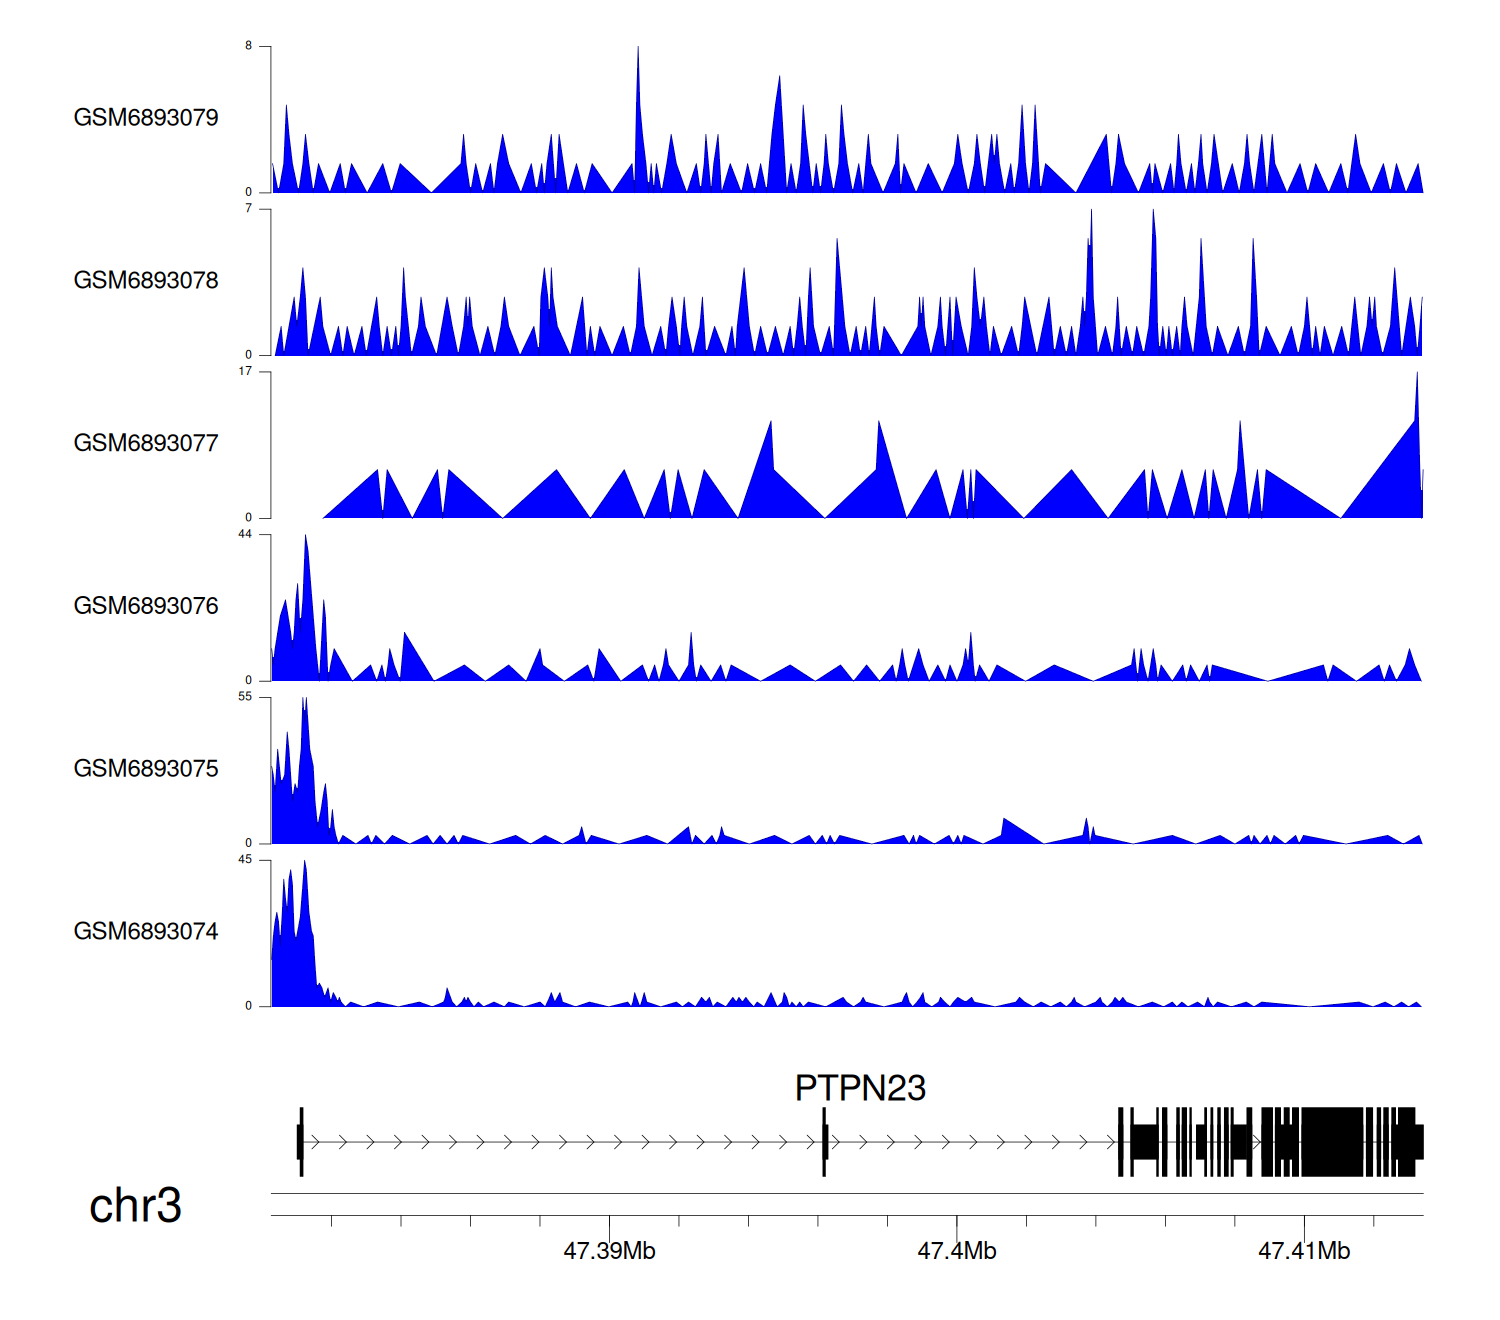
Task: Select the GSM6893076 track label
Action: [146, 606]
